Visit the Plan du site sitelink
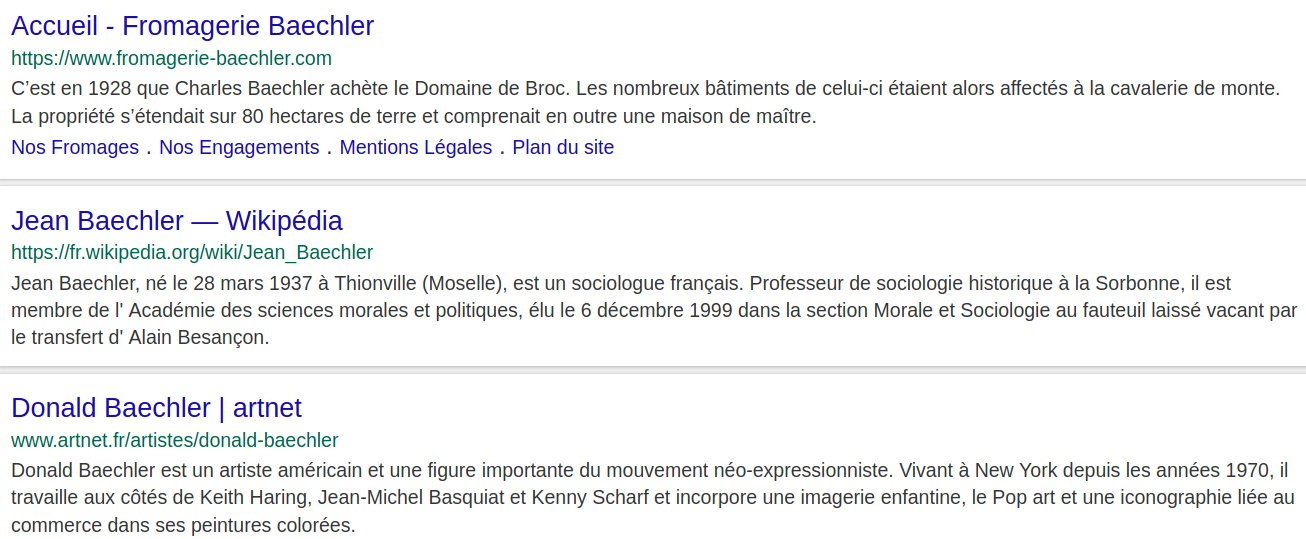The height and width of the screenshot is (539, 1306). click(563, 148)
